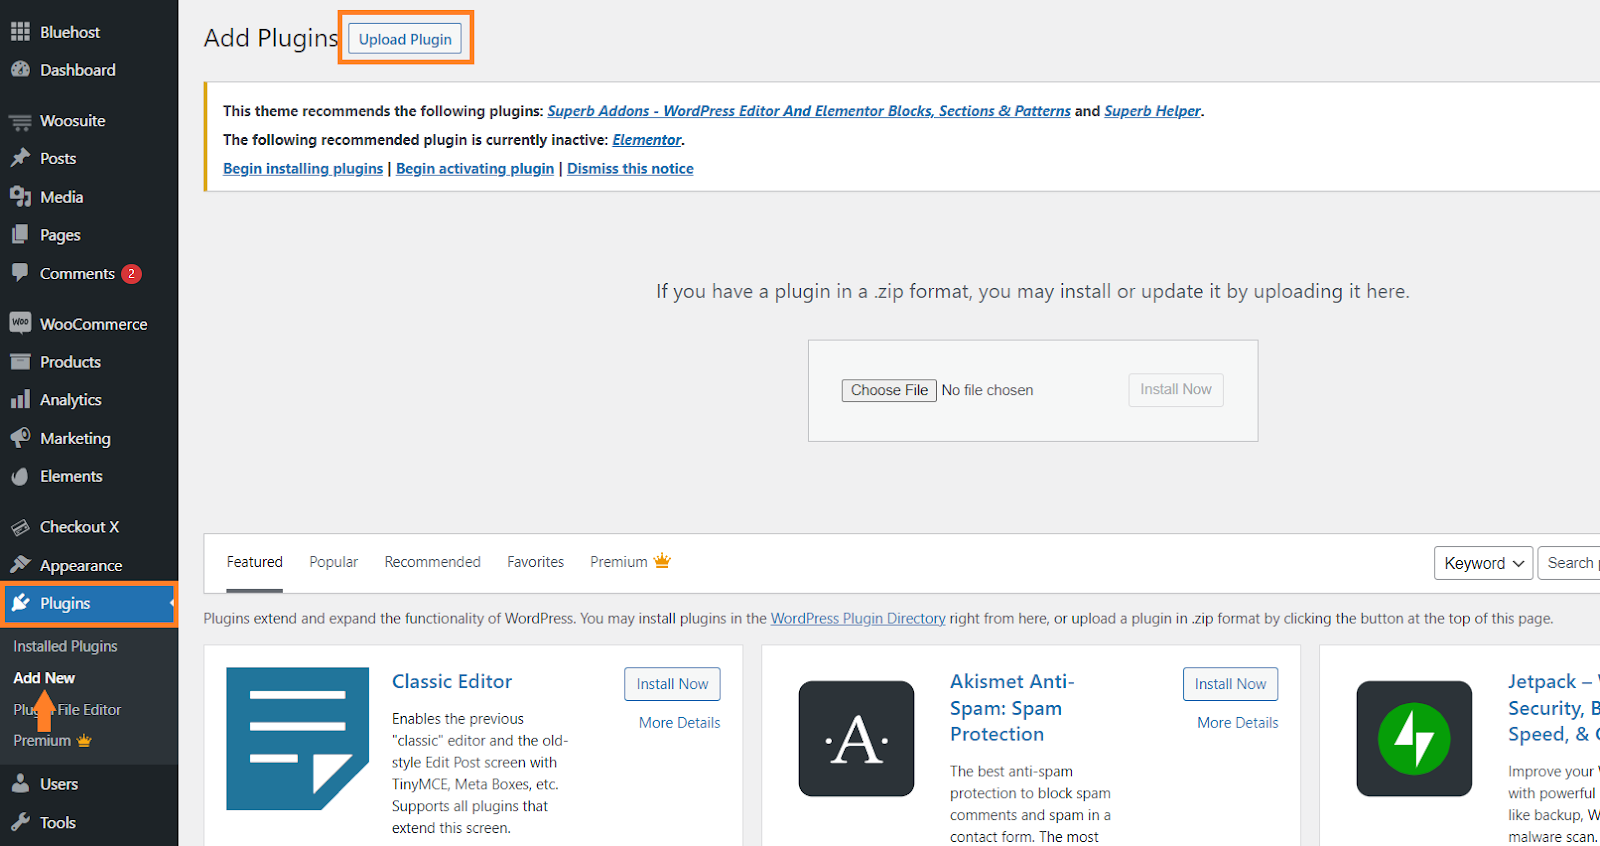This screenshot has width=1600, height=846.
Task: Click the Bluehost grid icon
Action: point(20,32)
